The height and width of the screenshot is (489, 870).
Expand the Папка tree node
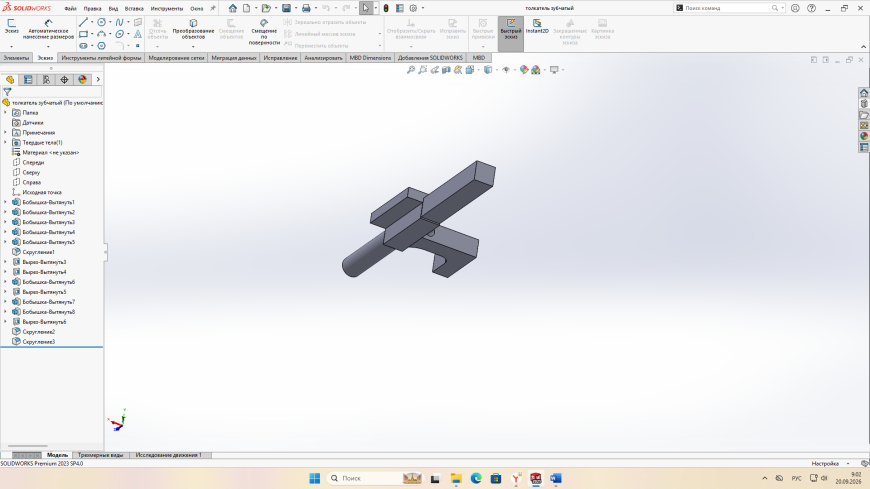(6, 113)
